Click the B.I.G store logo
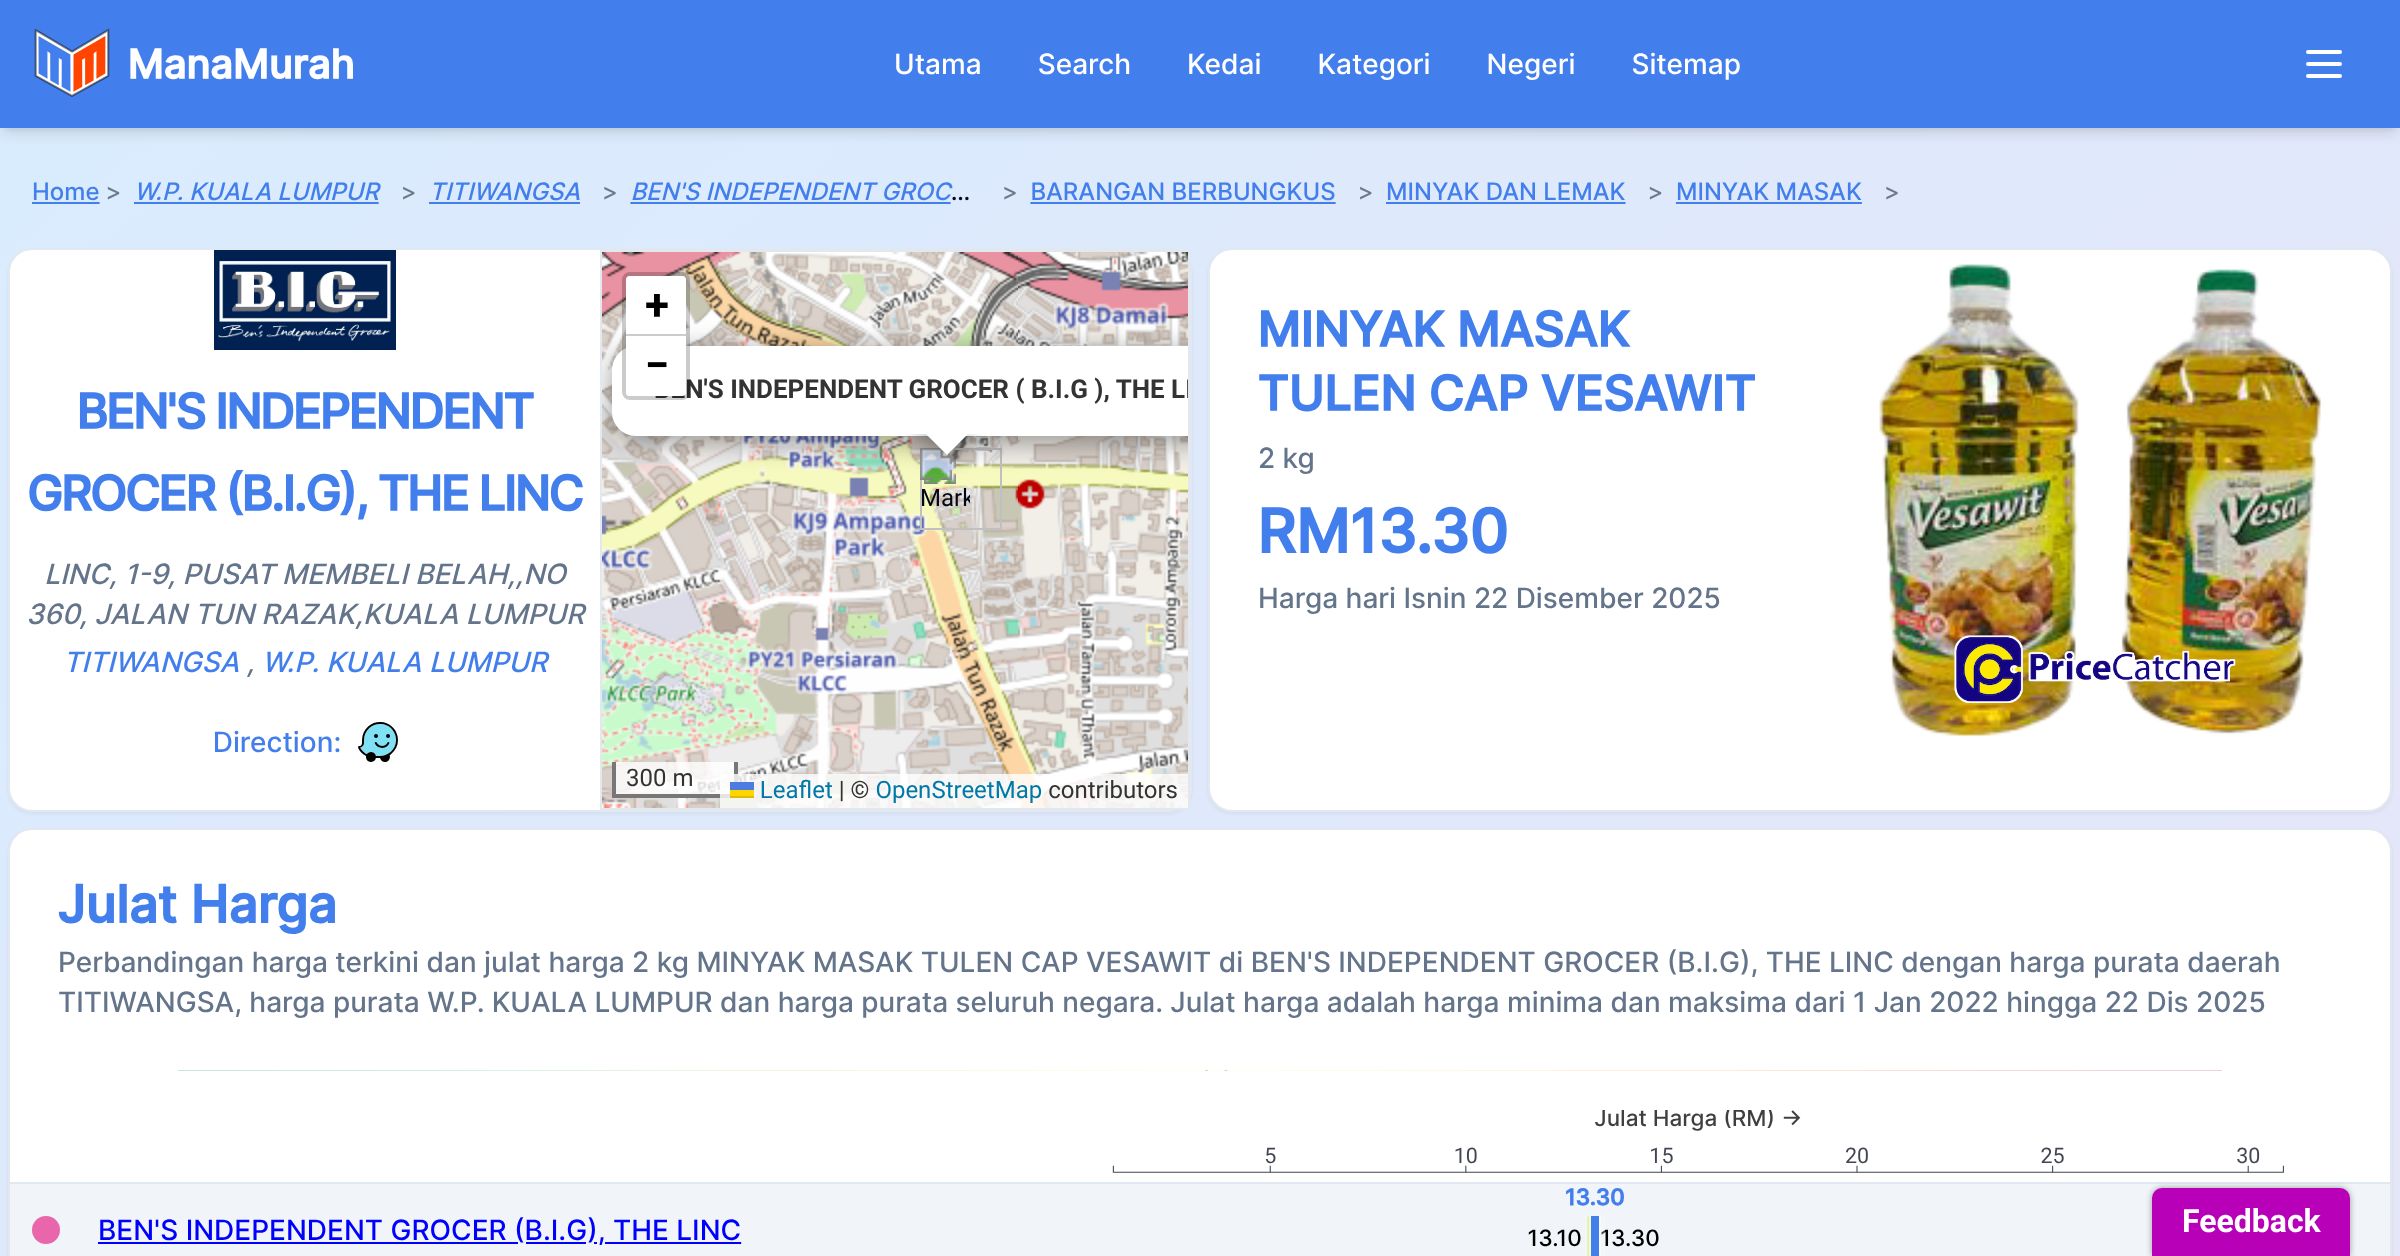Image resolution: width=2400 pixels, height=1256 pixels. 305,300
